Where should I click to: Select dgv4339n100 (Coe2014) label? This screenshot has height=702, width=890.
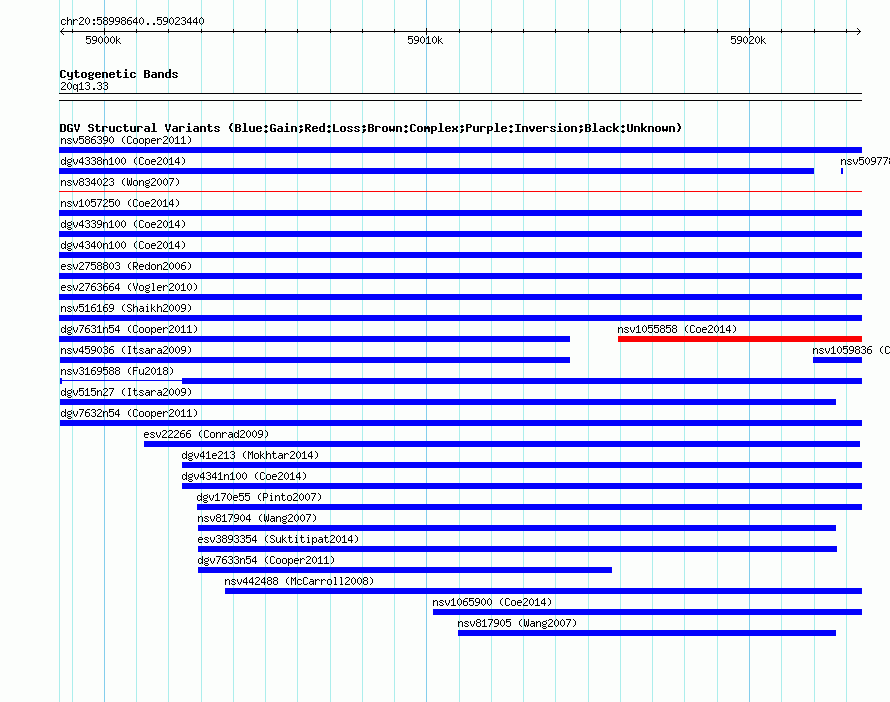pos(123,224)
